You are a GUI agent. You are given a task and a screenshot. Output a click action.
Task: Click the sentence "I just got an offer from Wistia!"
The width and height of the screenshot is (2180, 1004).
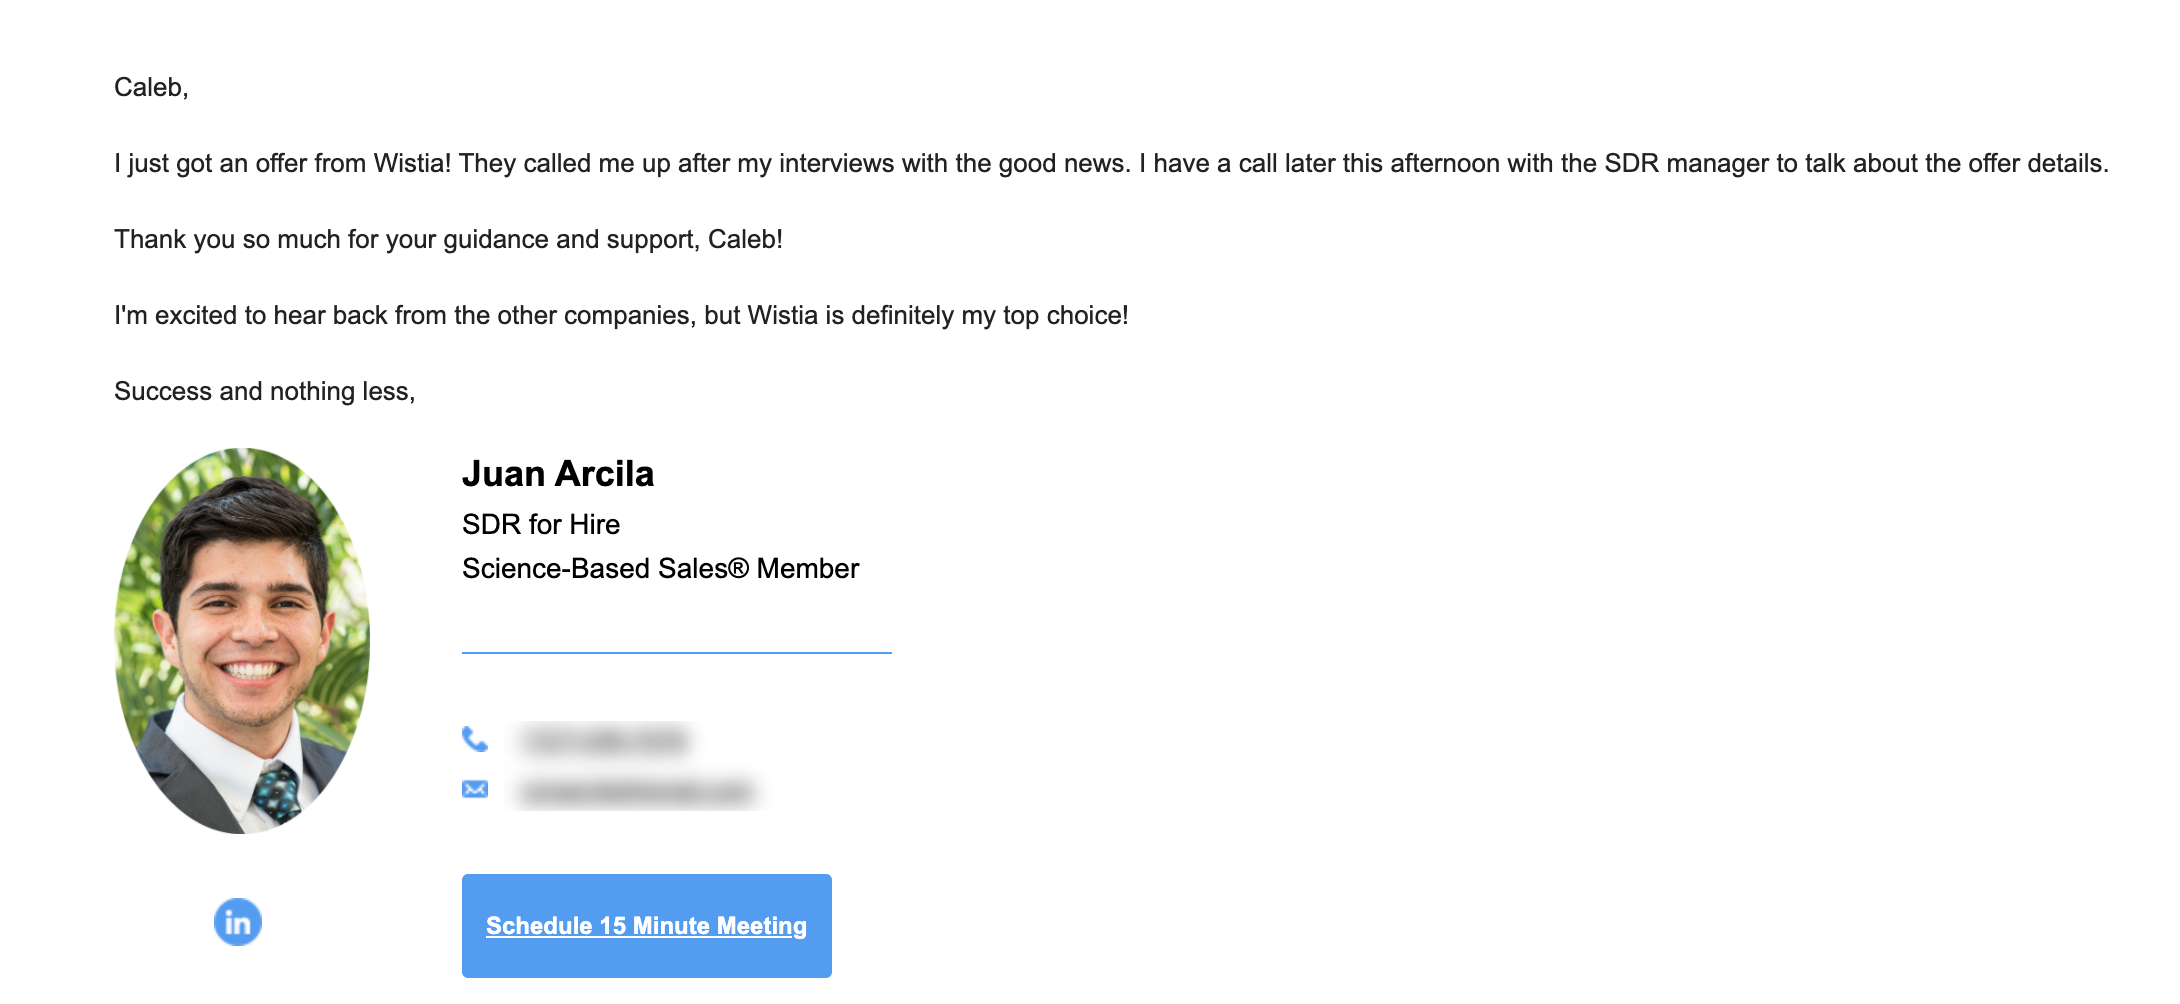282,163
